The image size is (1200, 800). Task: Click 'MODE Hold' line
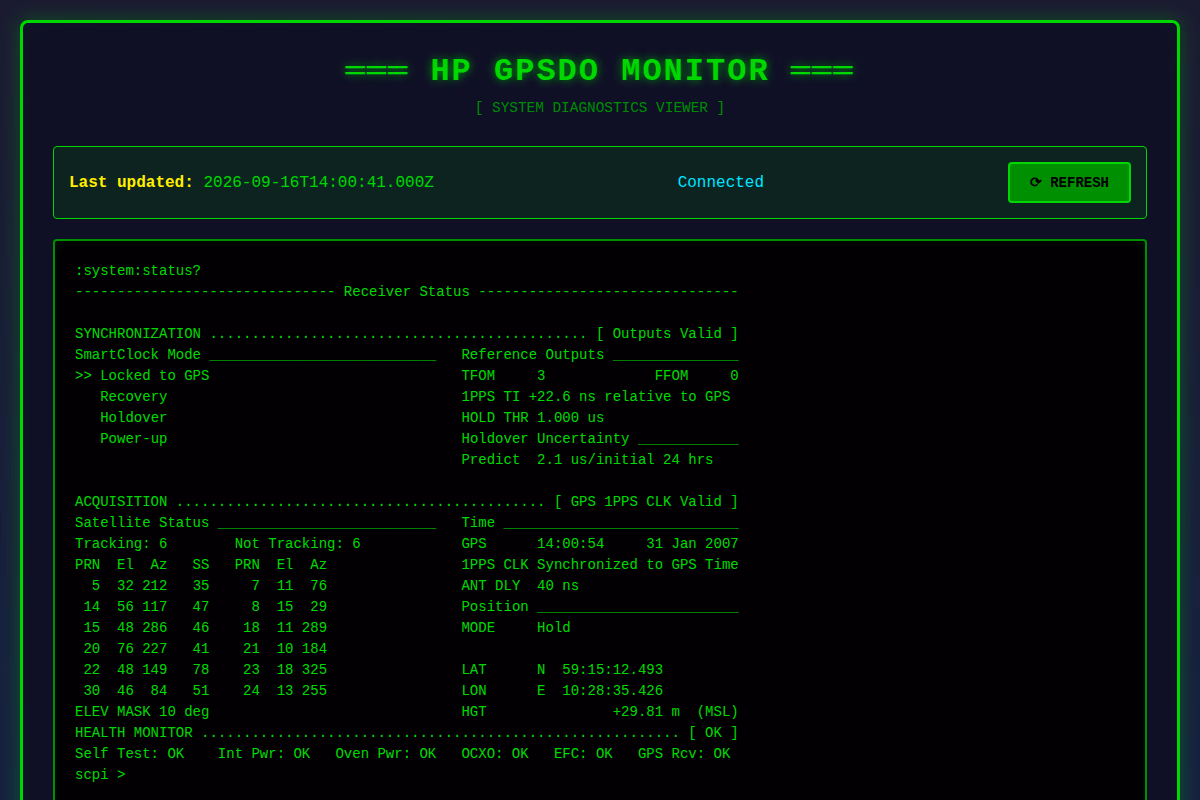click(x=516, y=628)
